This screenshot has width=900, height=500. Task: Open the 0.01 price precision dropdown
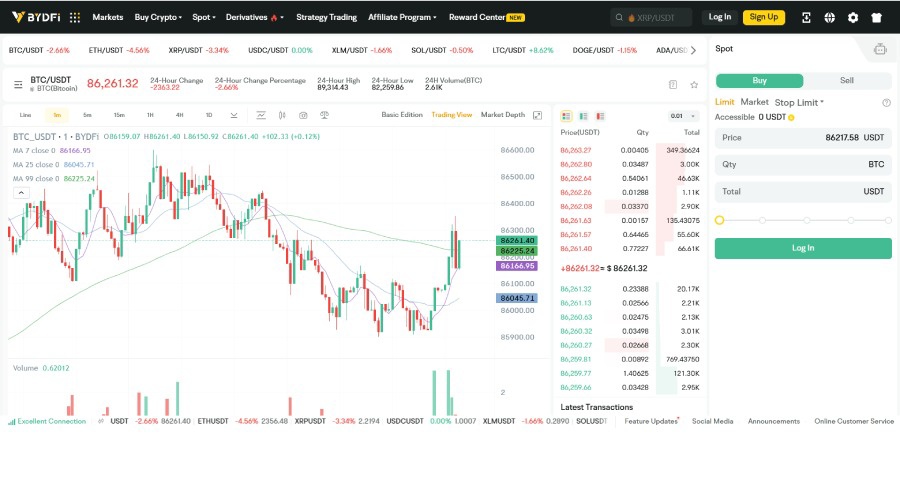point(682,116)
